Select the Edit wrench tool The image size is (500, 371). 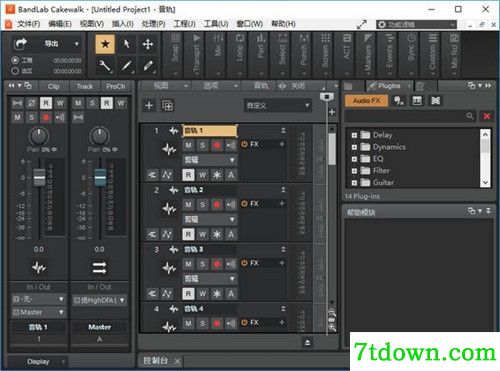[x=105, y=66]
